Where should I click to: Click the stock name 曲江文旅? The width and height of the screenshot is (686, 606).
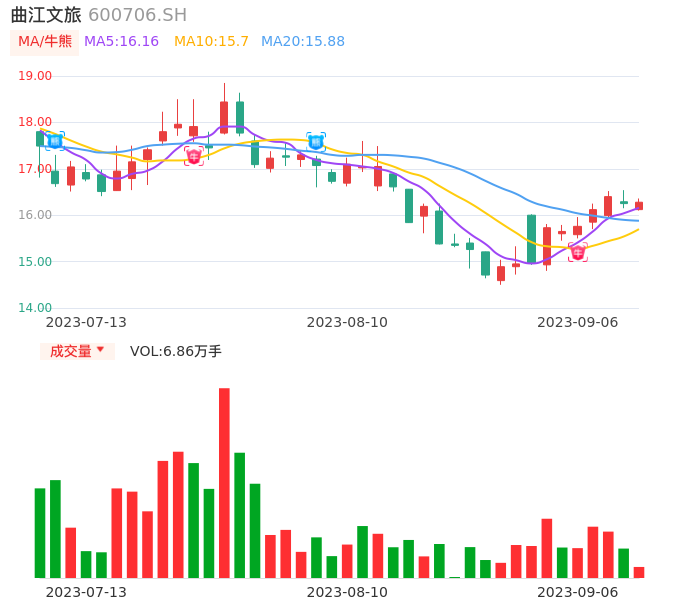pyautogui.click(x=46, y=15)
